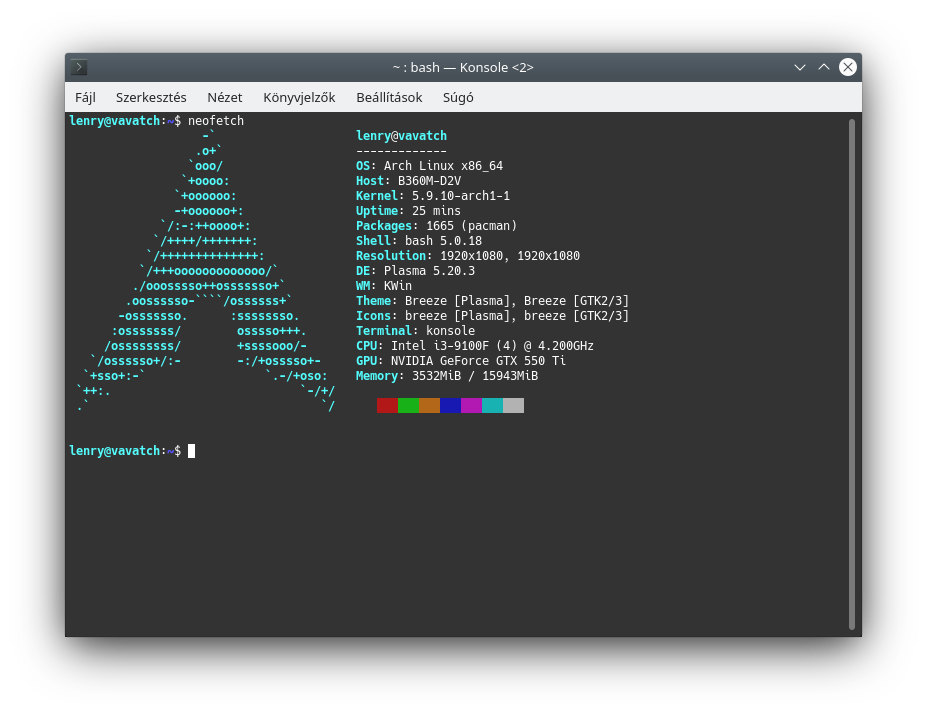The height and width of the screenshot is (714, 927).
Task: Click the terminal vertical scrollbar
Action: coord(852,374)
